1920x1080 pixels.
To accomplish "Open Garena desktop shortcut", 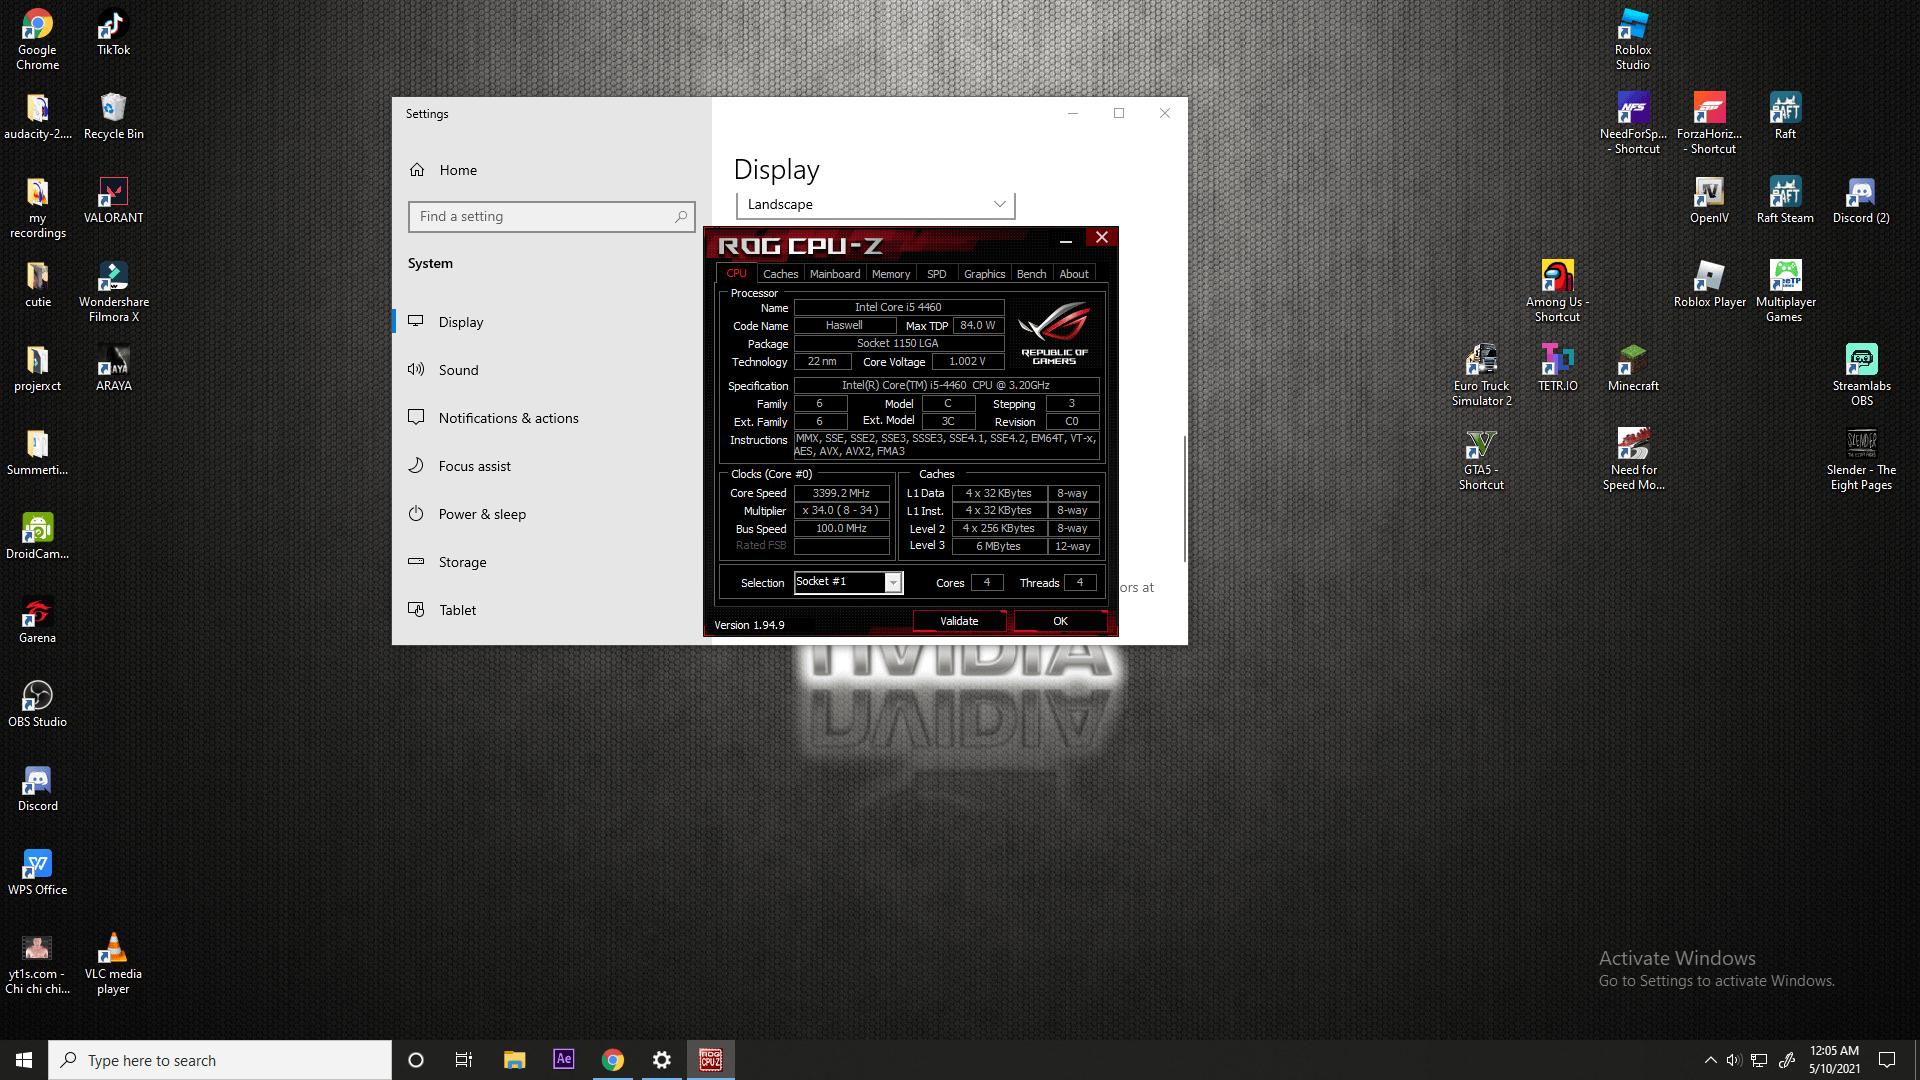I will coord(37,621).
